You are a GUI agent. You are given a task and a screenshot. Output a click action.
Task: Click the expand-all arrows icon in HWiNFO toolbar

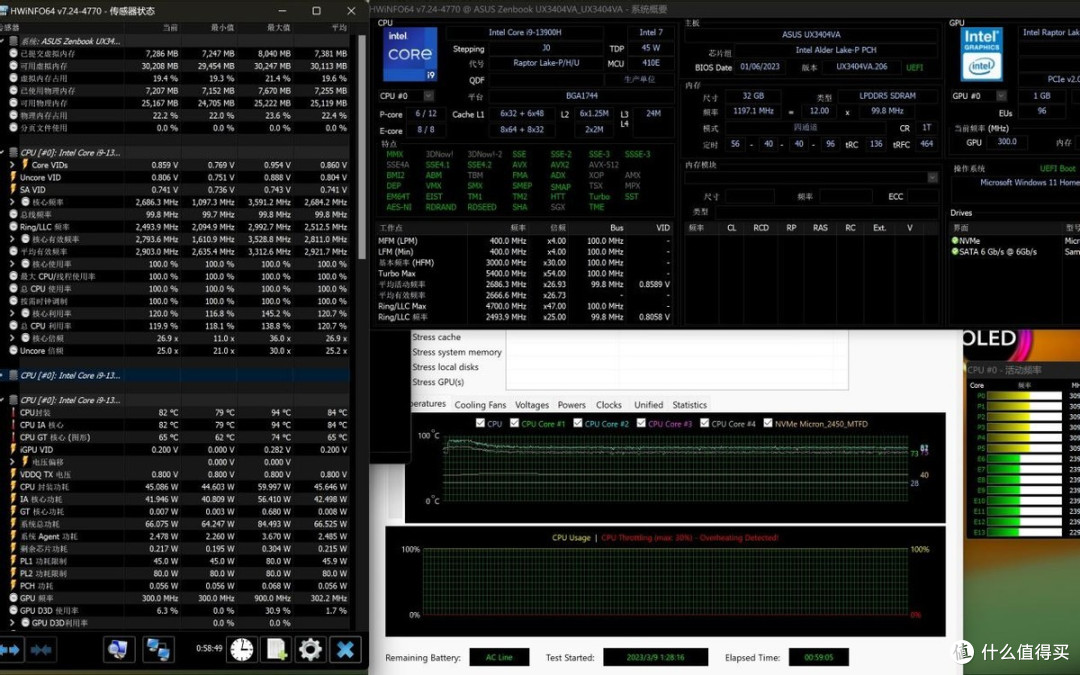(10, 650)
